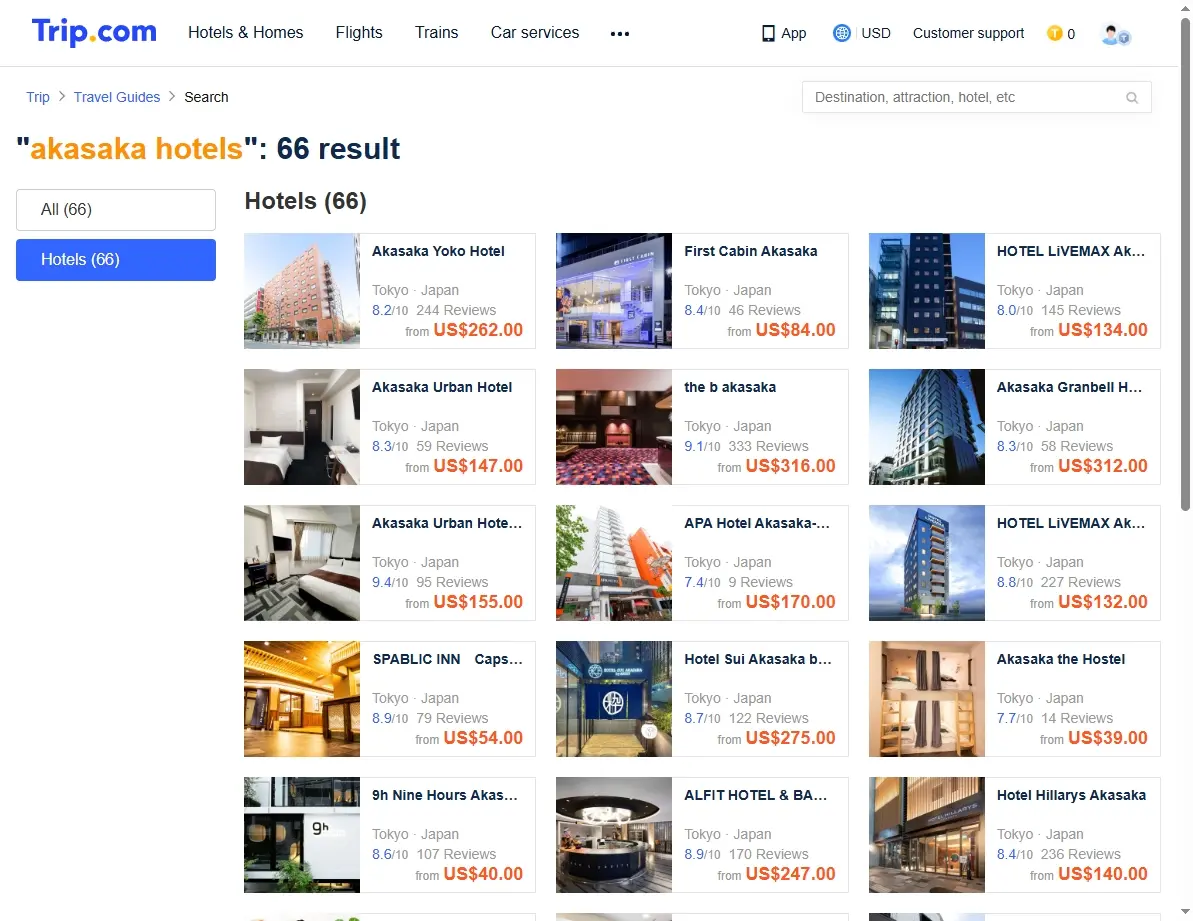
Task: Click the Trip.com logo
Action: click(x=94, y=32)
